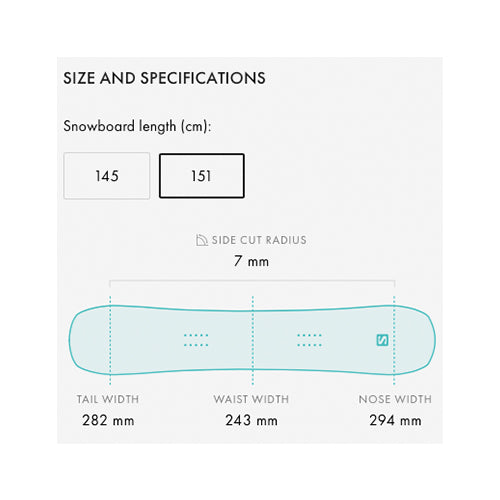
Task: Click the right binding insert dots
Action: click(x=309, y=340)
